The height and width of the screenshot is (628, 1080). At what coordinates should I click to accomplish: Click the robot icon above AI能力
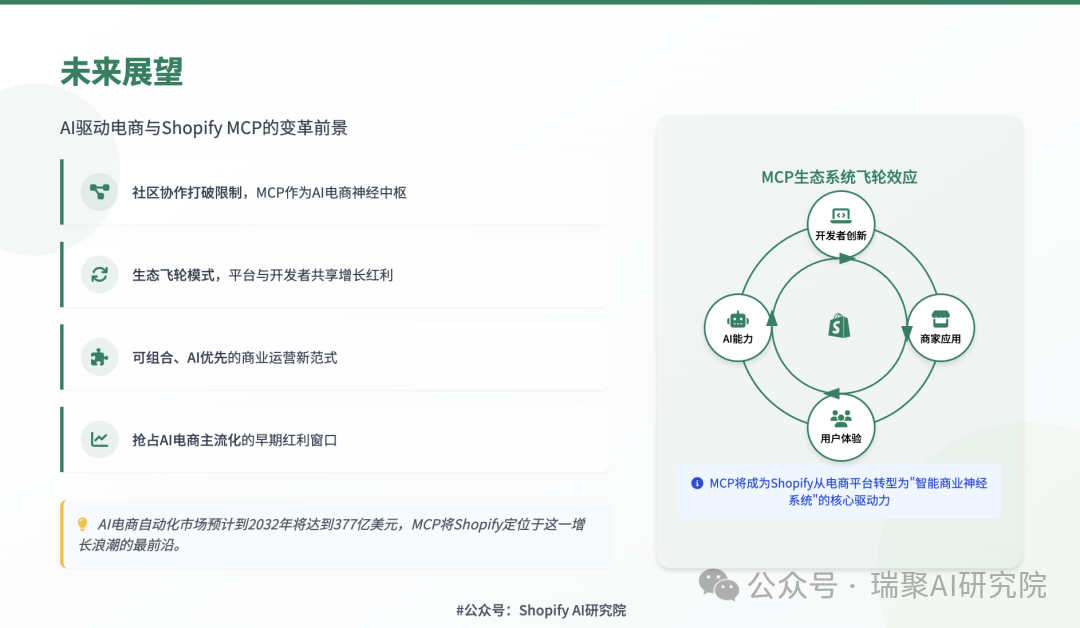[737, 320]
